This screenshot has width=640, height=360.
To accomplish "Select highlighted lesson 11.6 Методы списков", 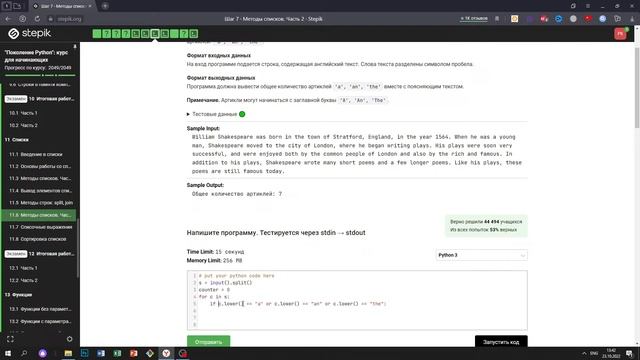I will 39,215.
